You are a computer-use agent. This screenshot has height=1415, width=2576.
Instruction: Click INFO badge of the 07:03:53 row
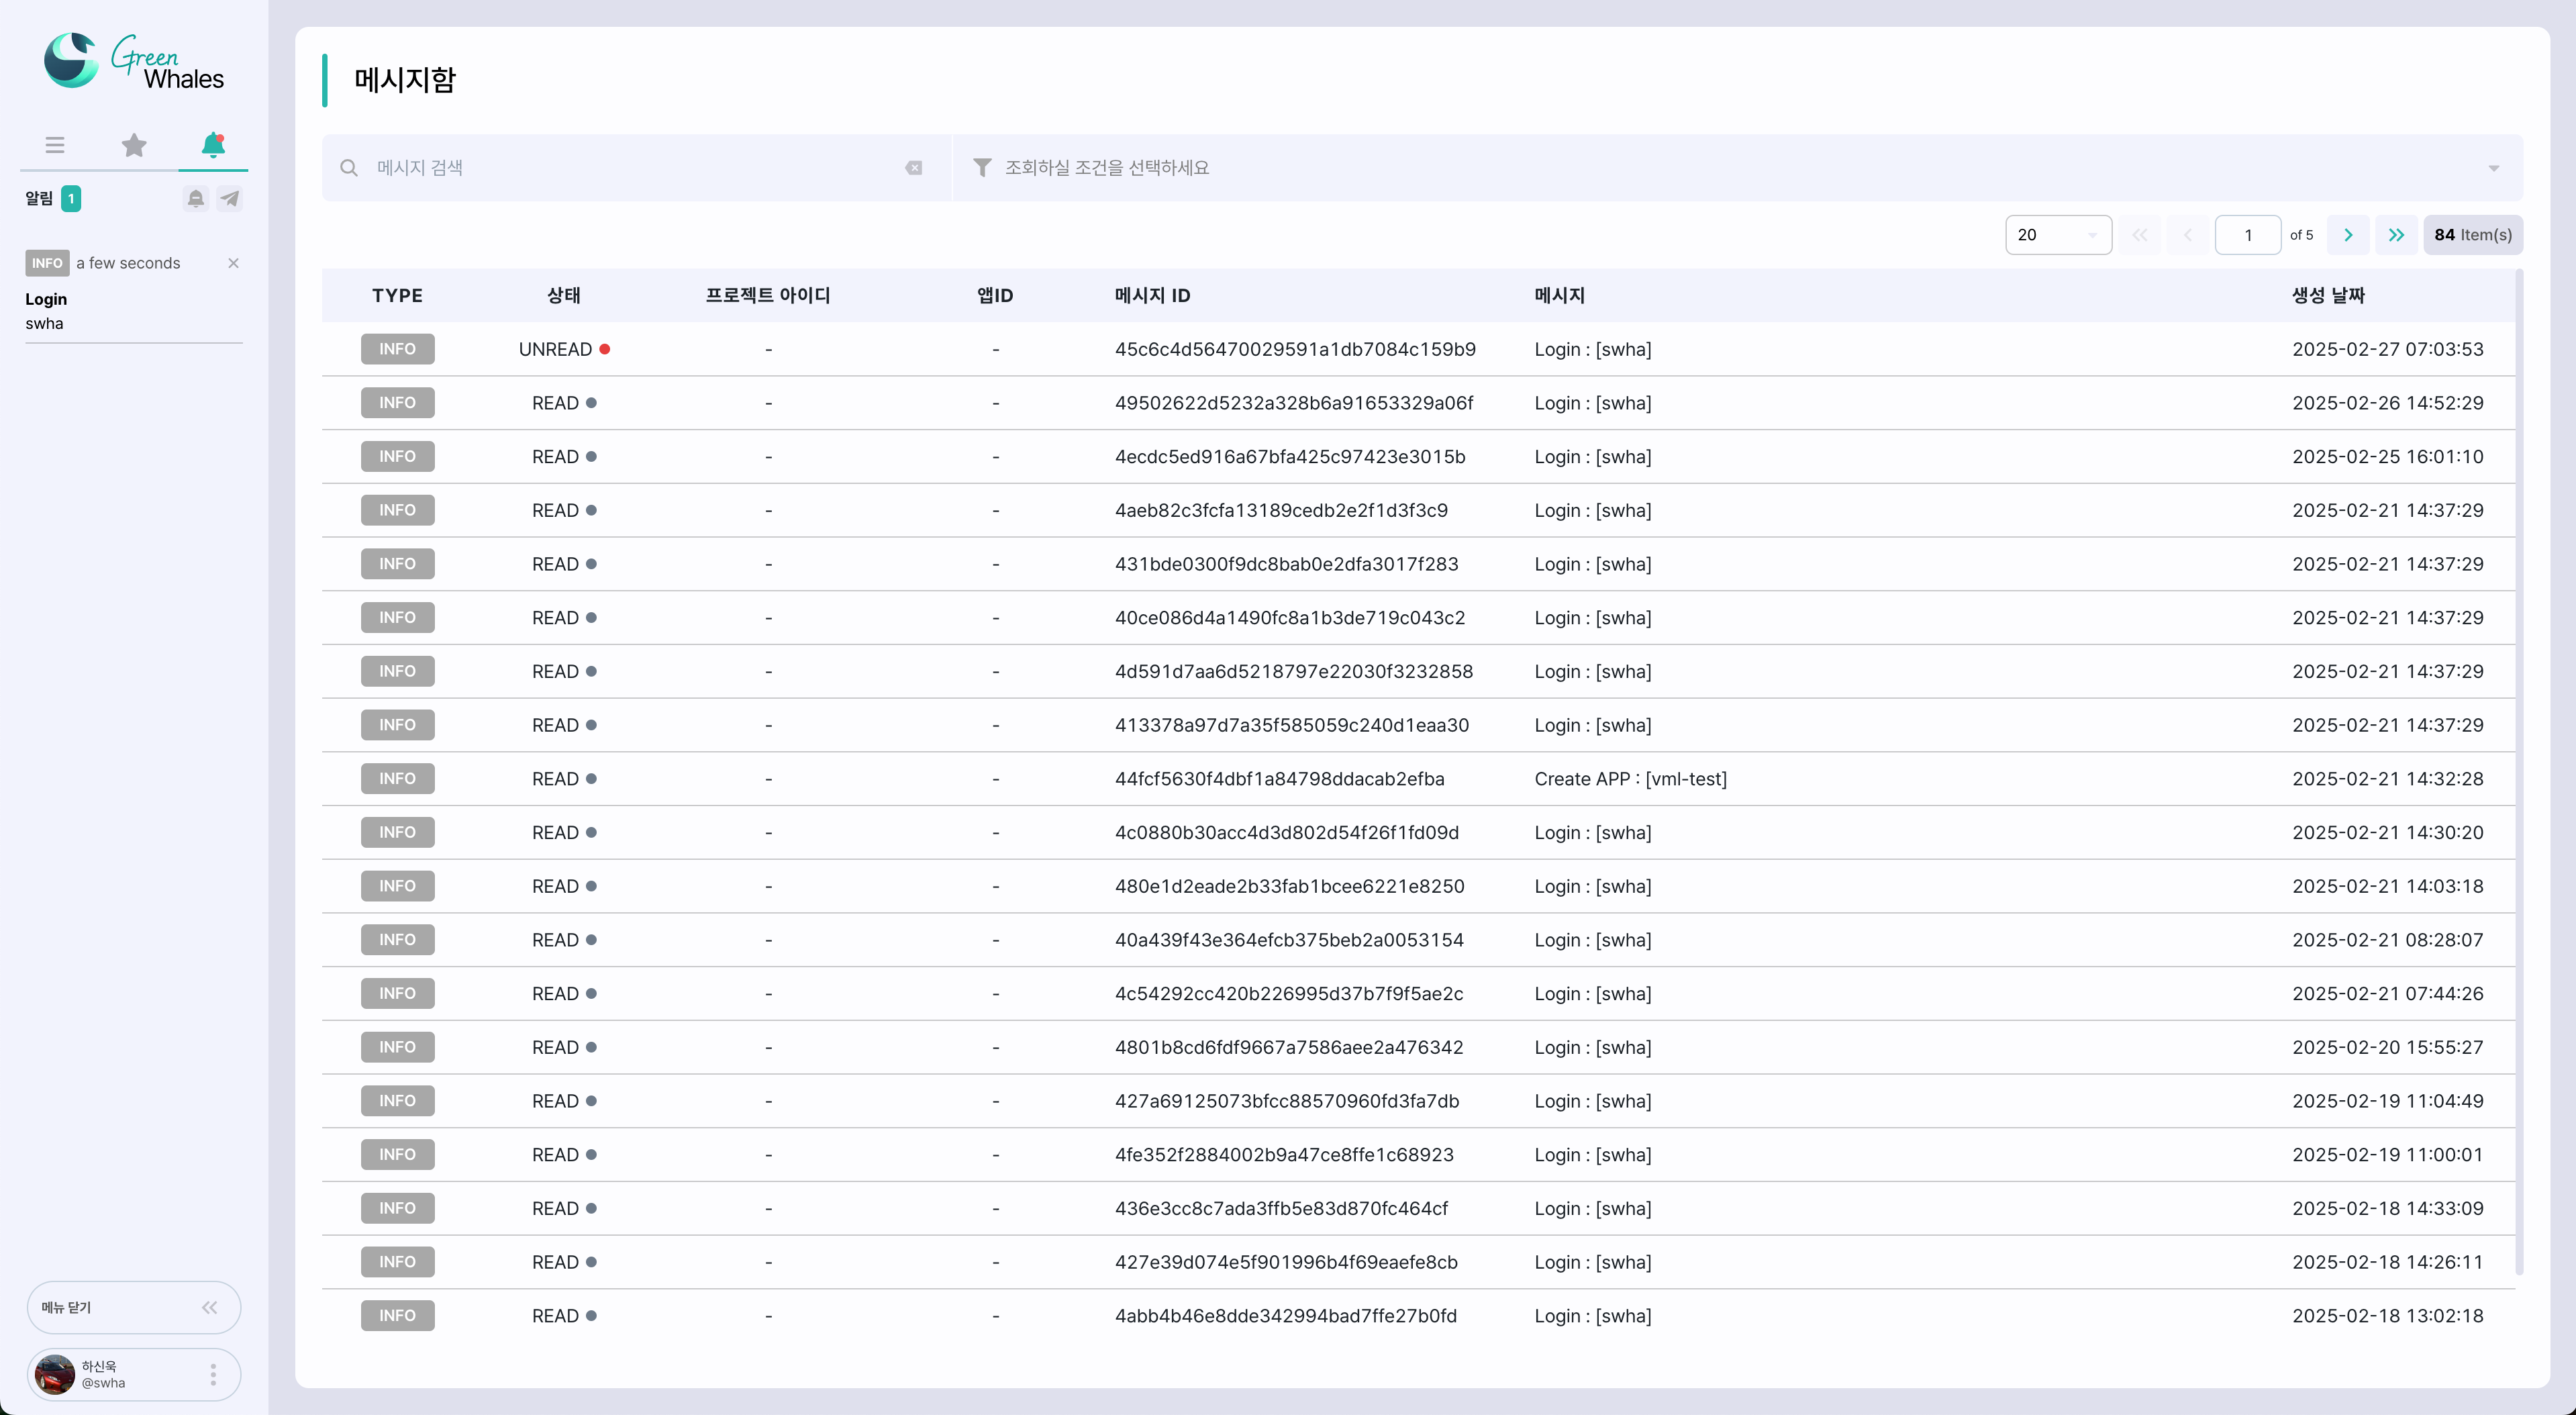397,349
